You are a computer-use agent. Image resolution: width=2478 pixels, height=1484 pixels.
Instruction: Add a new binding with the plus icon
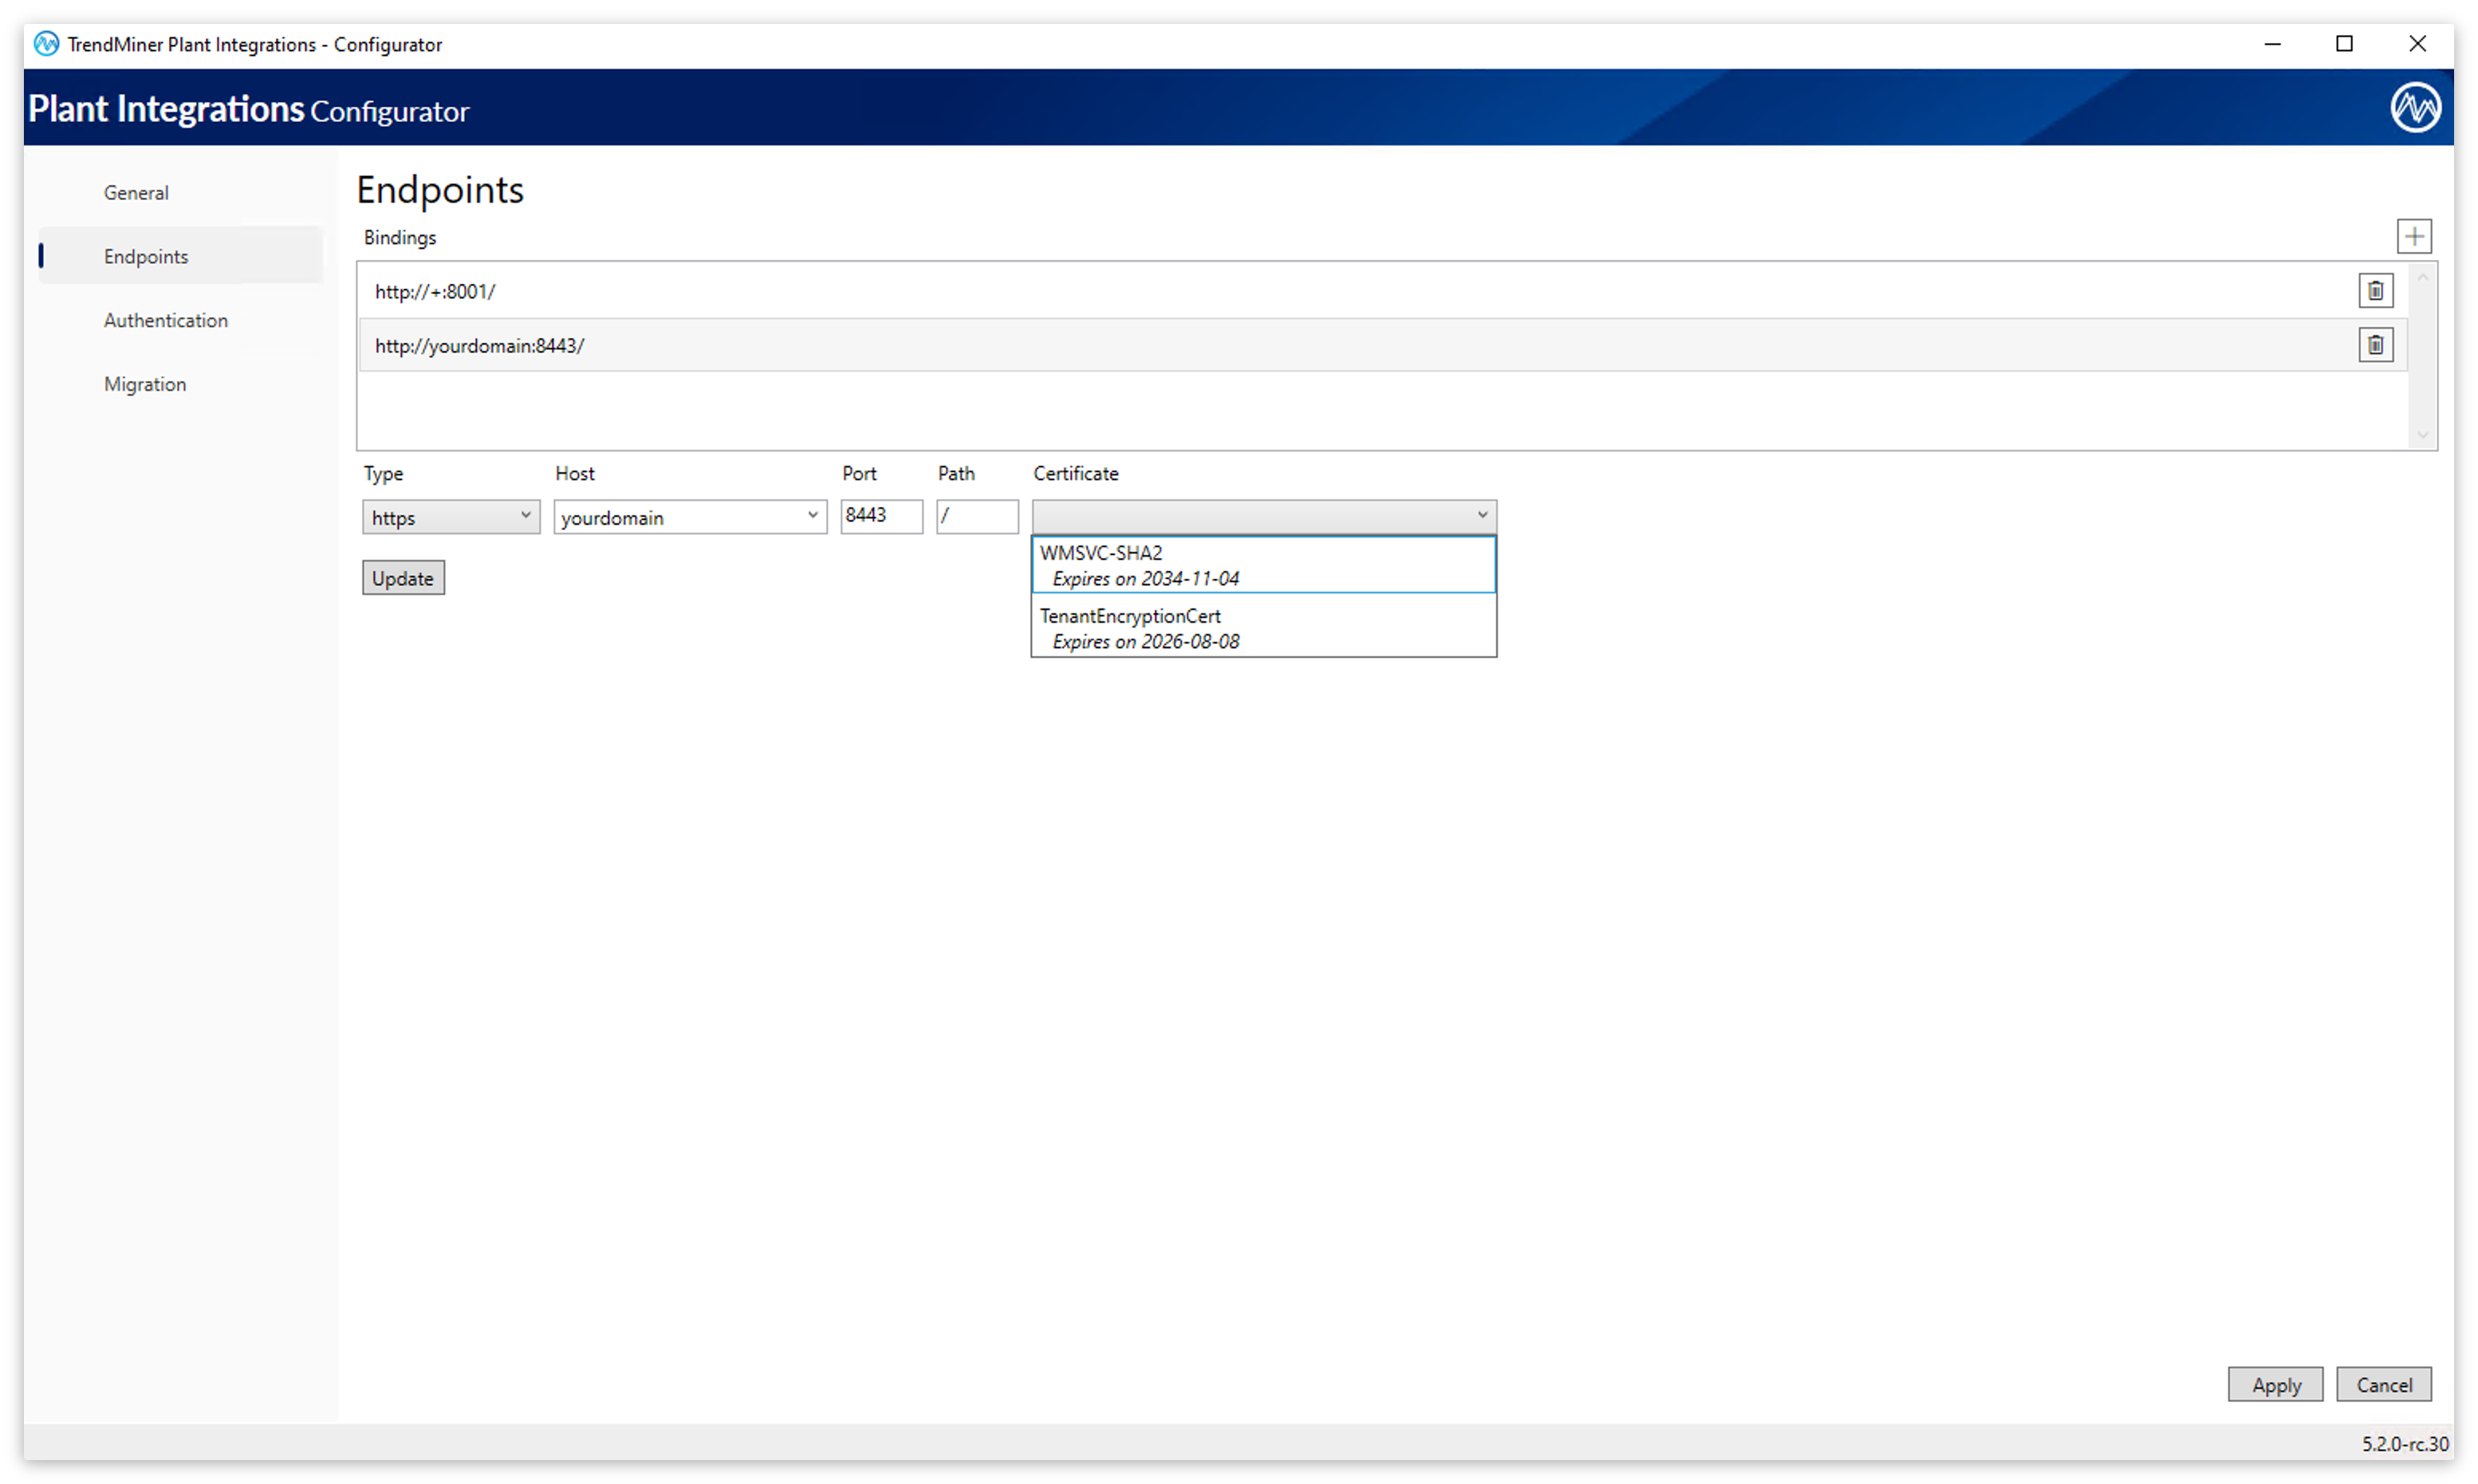pos(2414,236)
